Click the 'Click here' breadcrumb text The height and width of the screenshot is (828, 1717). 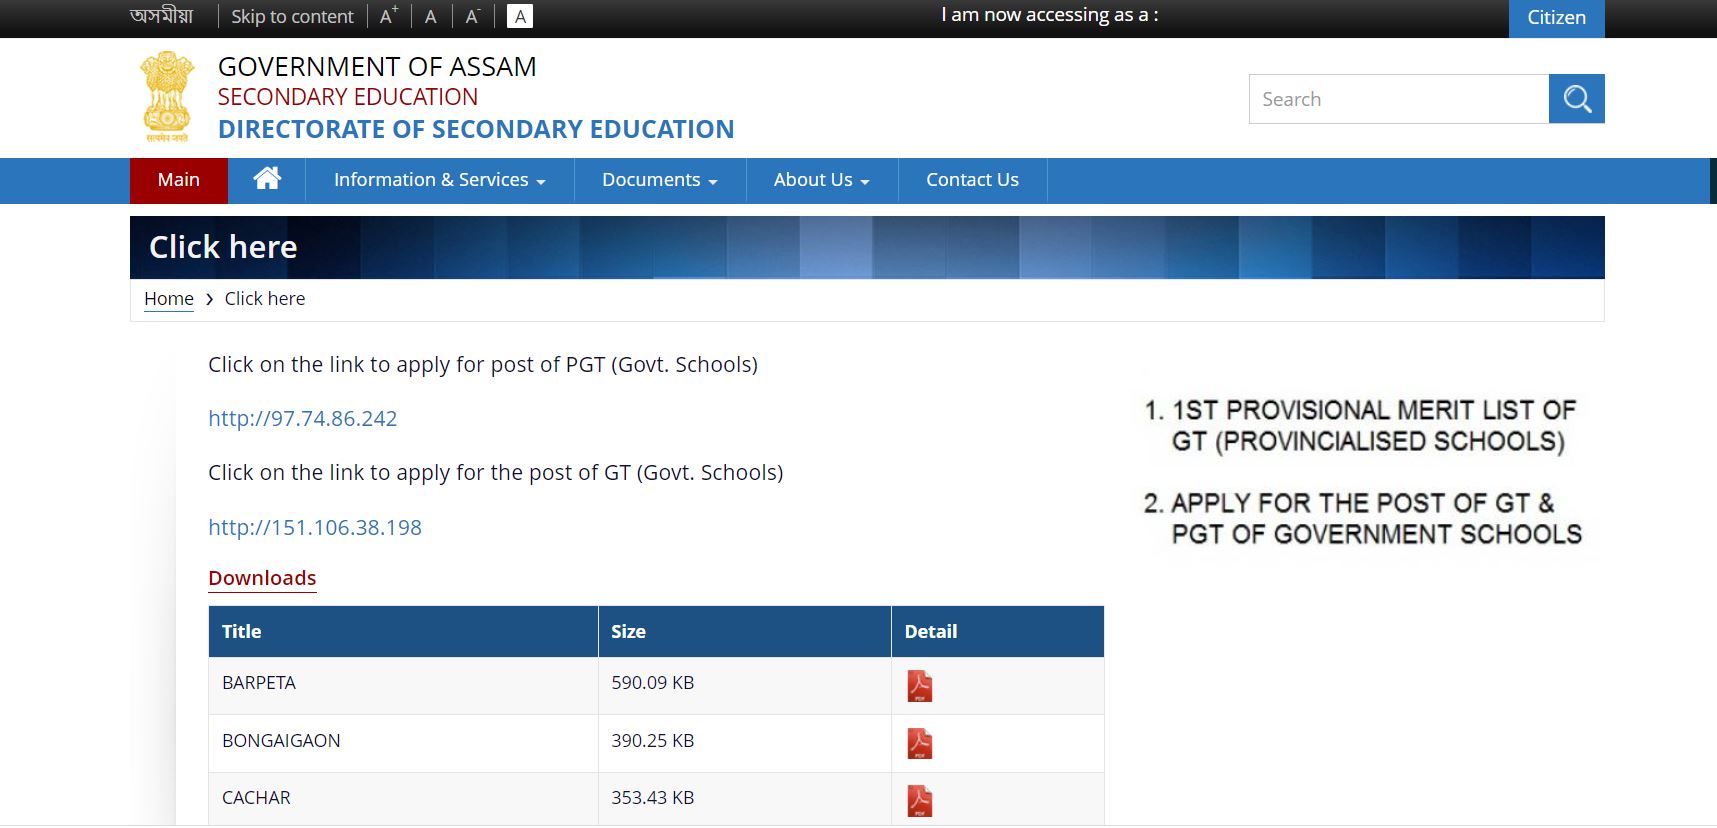pyautogui.click(x=265, y=299)
